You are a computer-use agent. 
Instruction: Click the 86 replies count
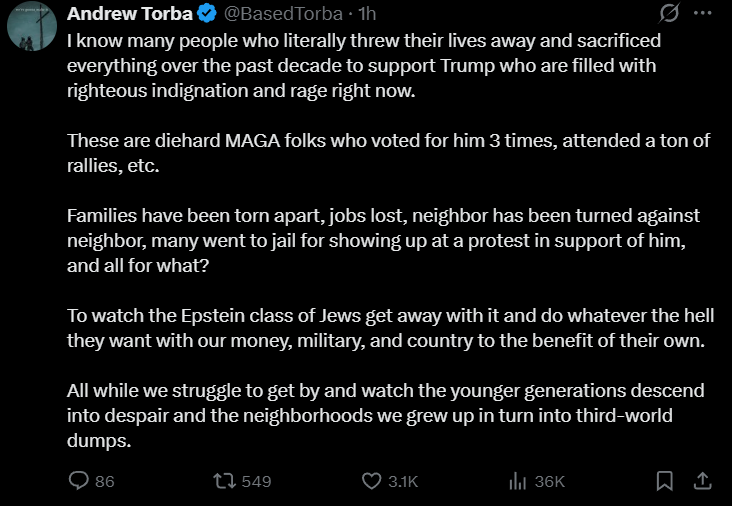coord(104,481)
